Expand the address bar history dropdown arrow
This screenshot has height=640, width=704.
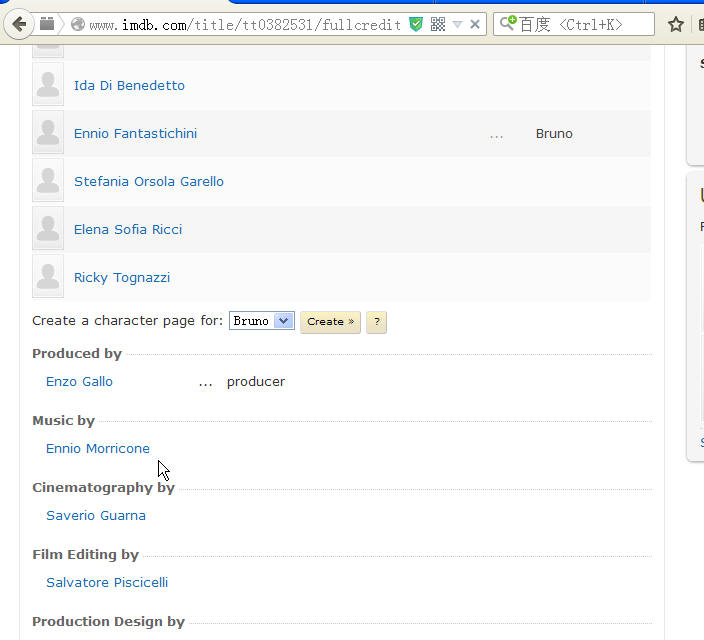(x=457, y=24)
